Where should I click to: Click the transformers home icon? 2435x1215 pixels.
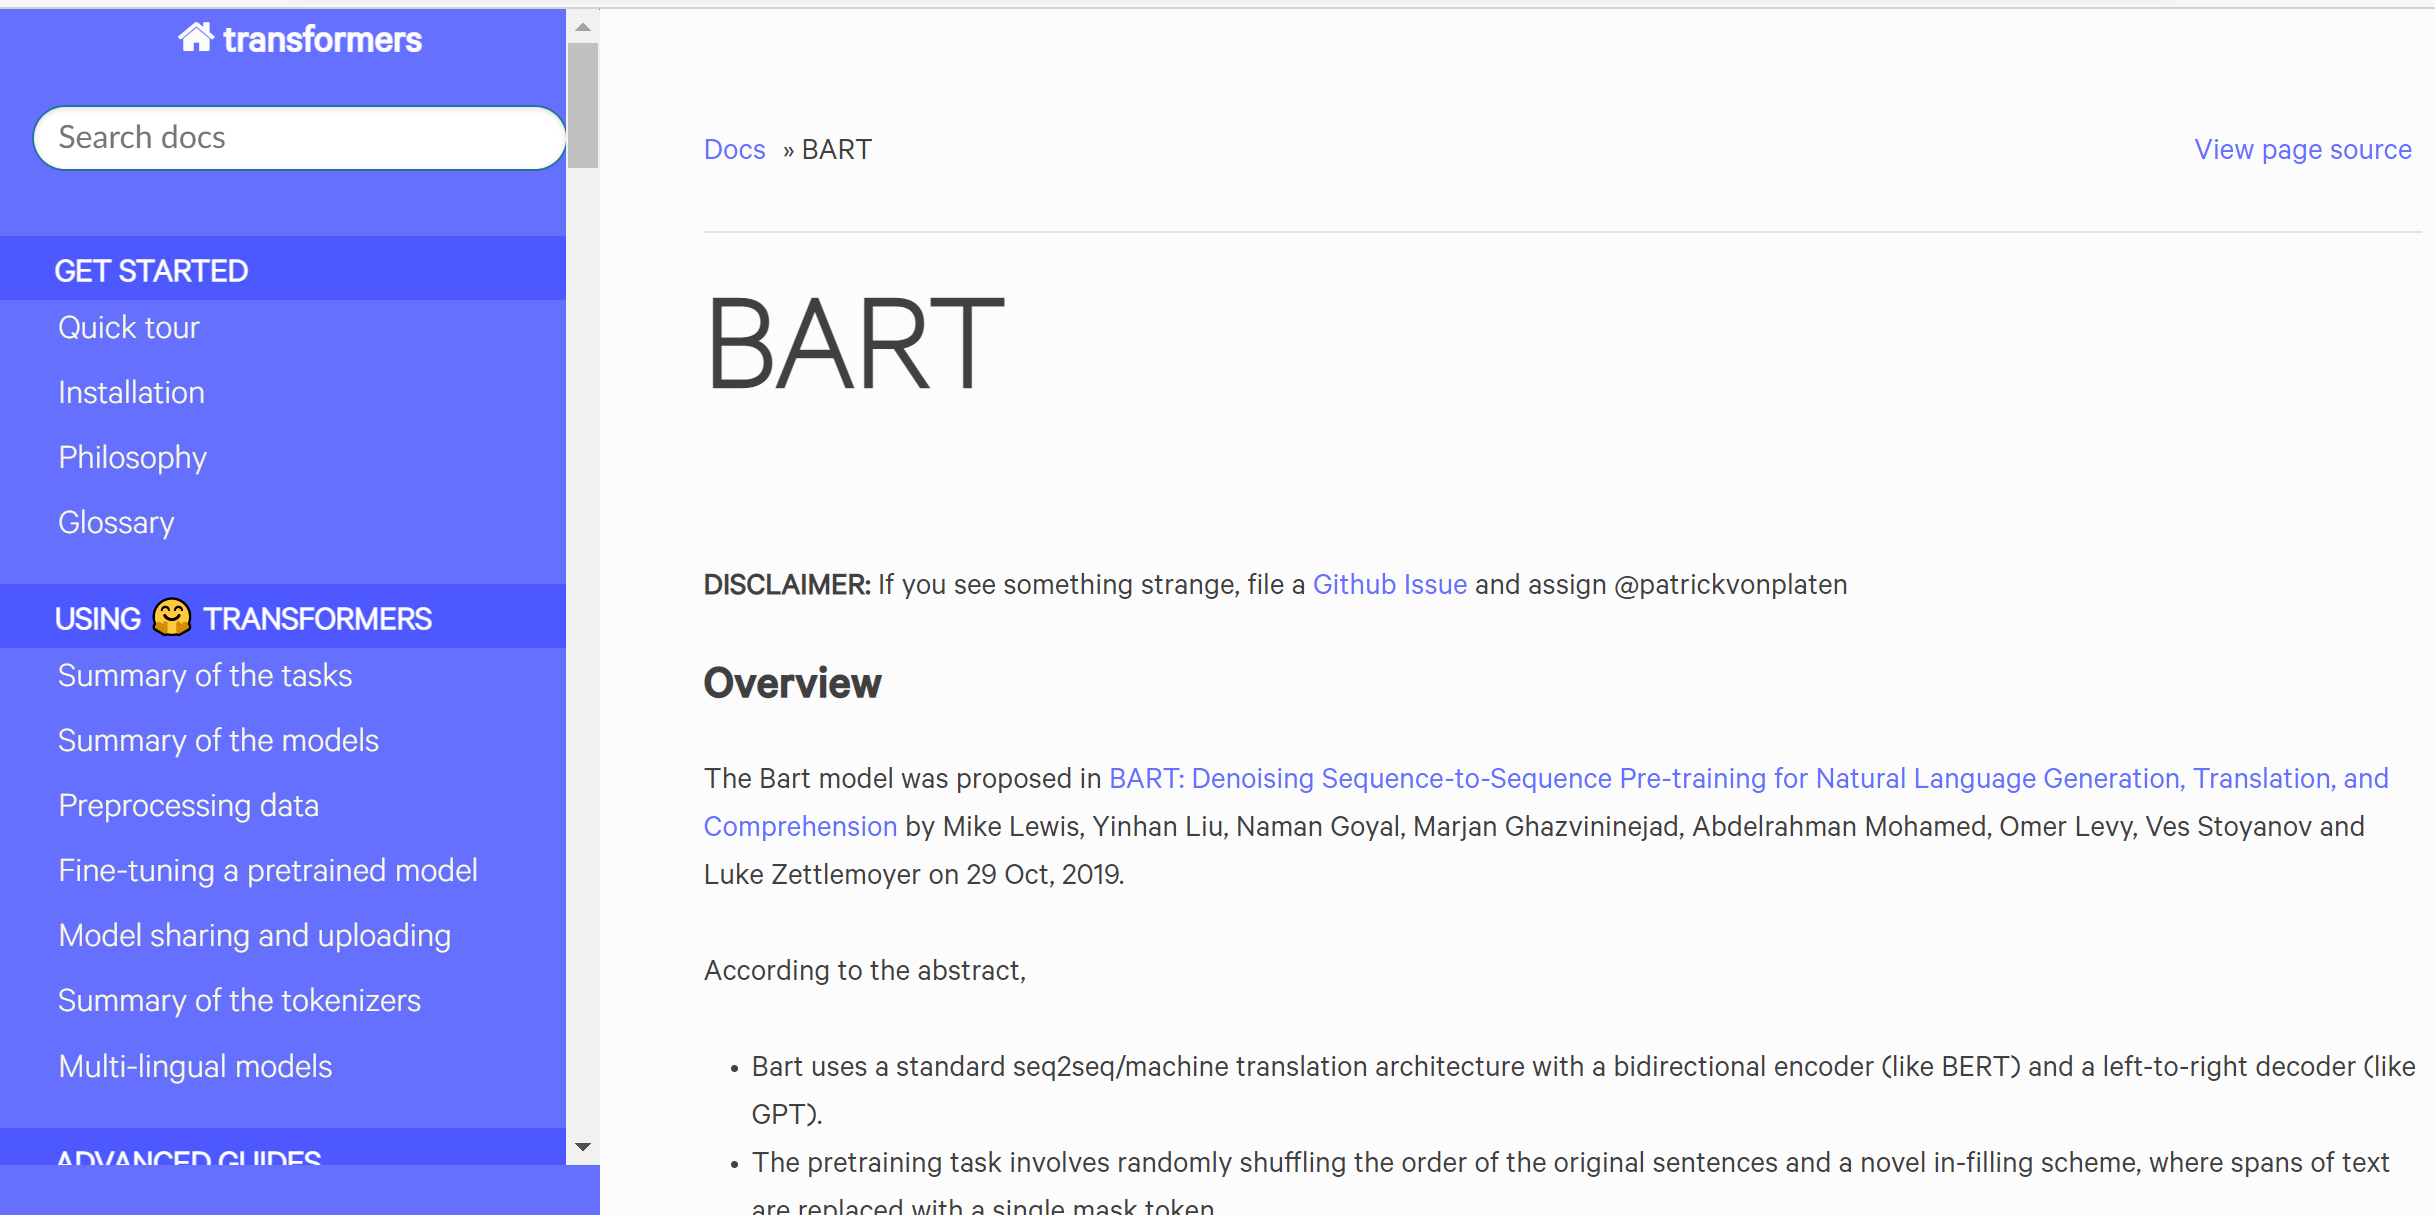[196, 38]
